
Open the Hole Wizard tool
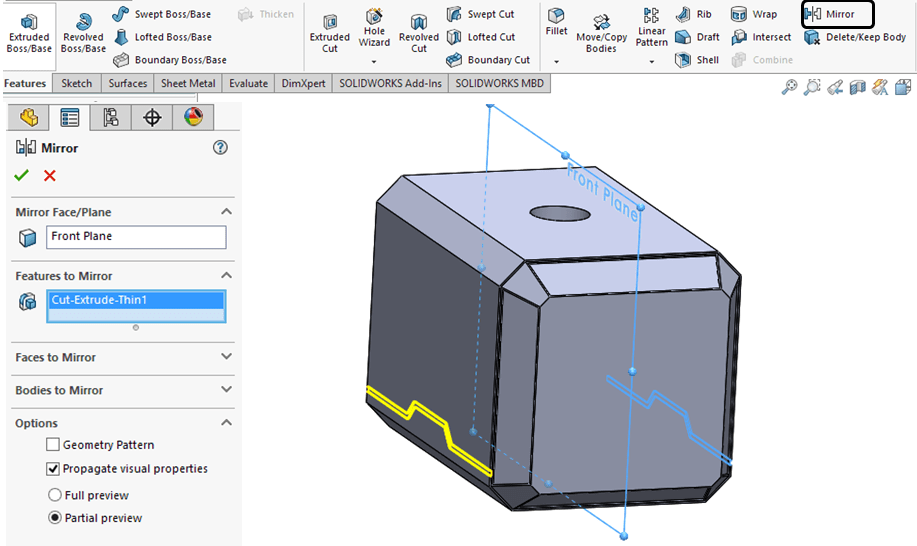click(x=374, y=21)
